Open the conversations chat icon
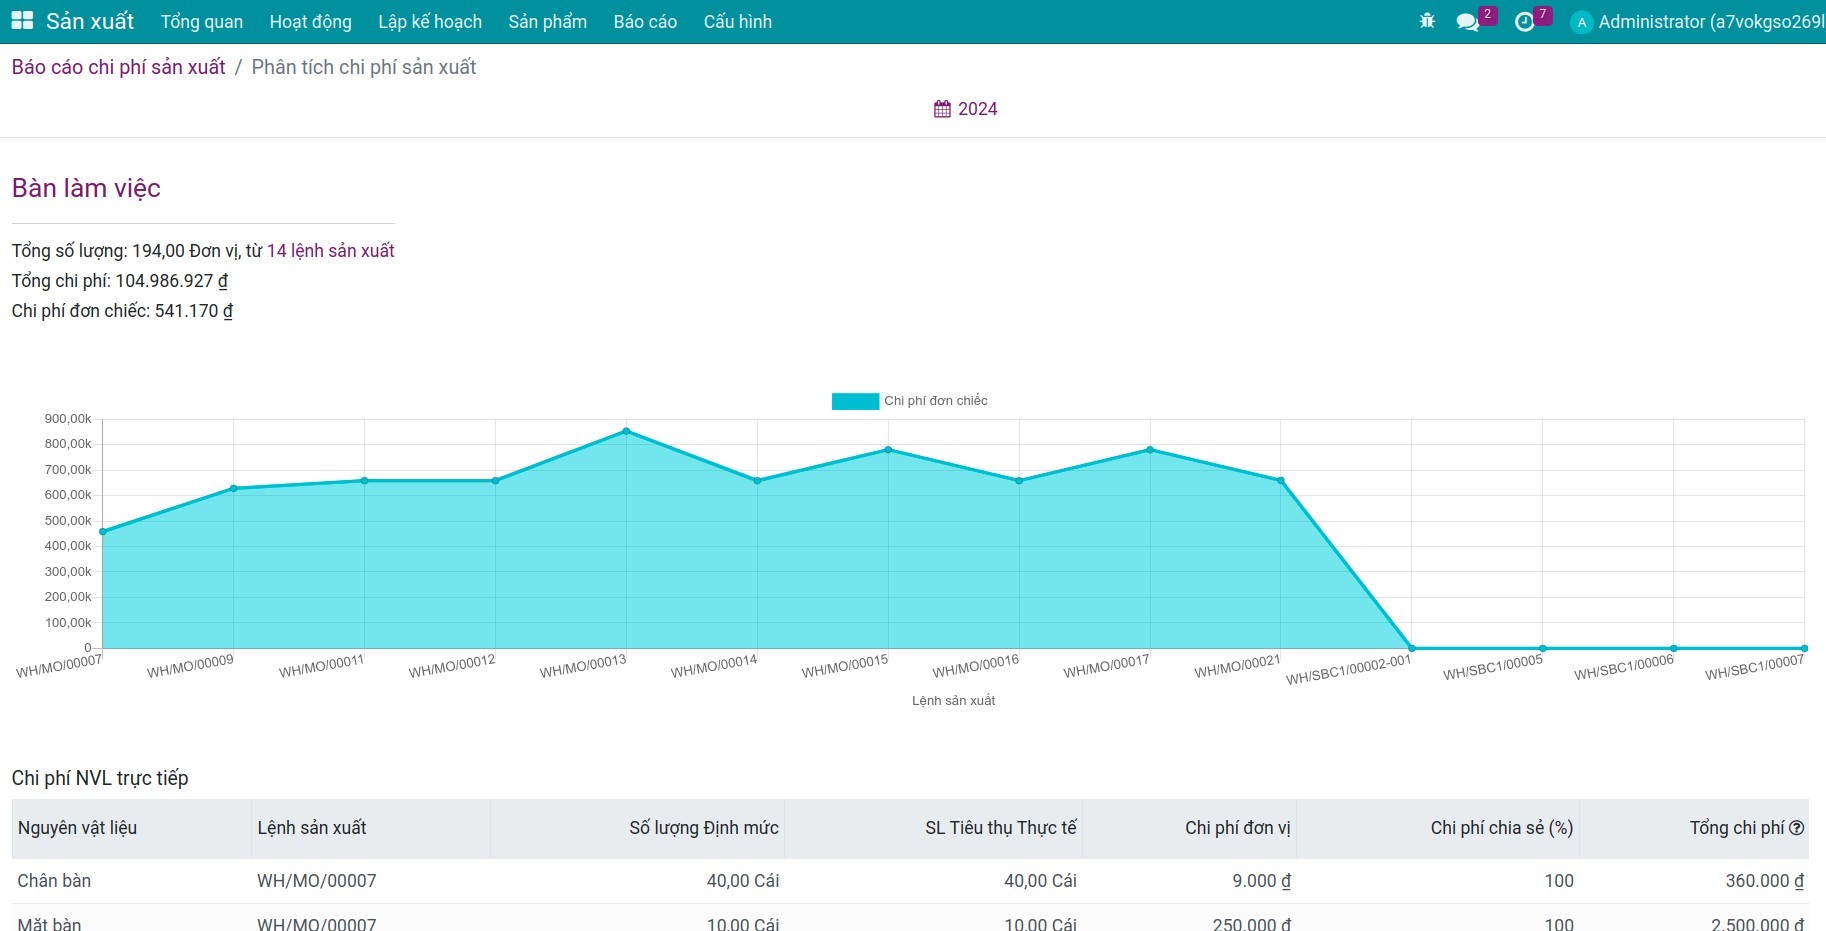The height and width of the screenshot is (931, 1826). click(x=1467, y=22)
